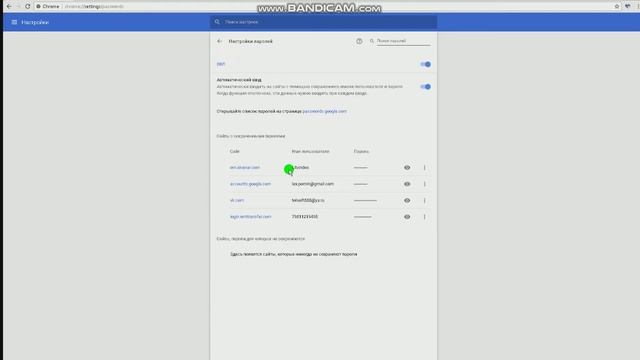
Task: Click the magnifier icon in settings search
Action: 217,22
